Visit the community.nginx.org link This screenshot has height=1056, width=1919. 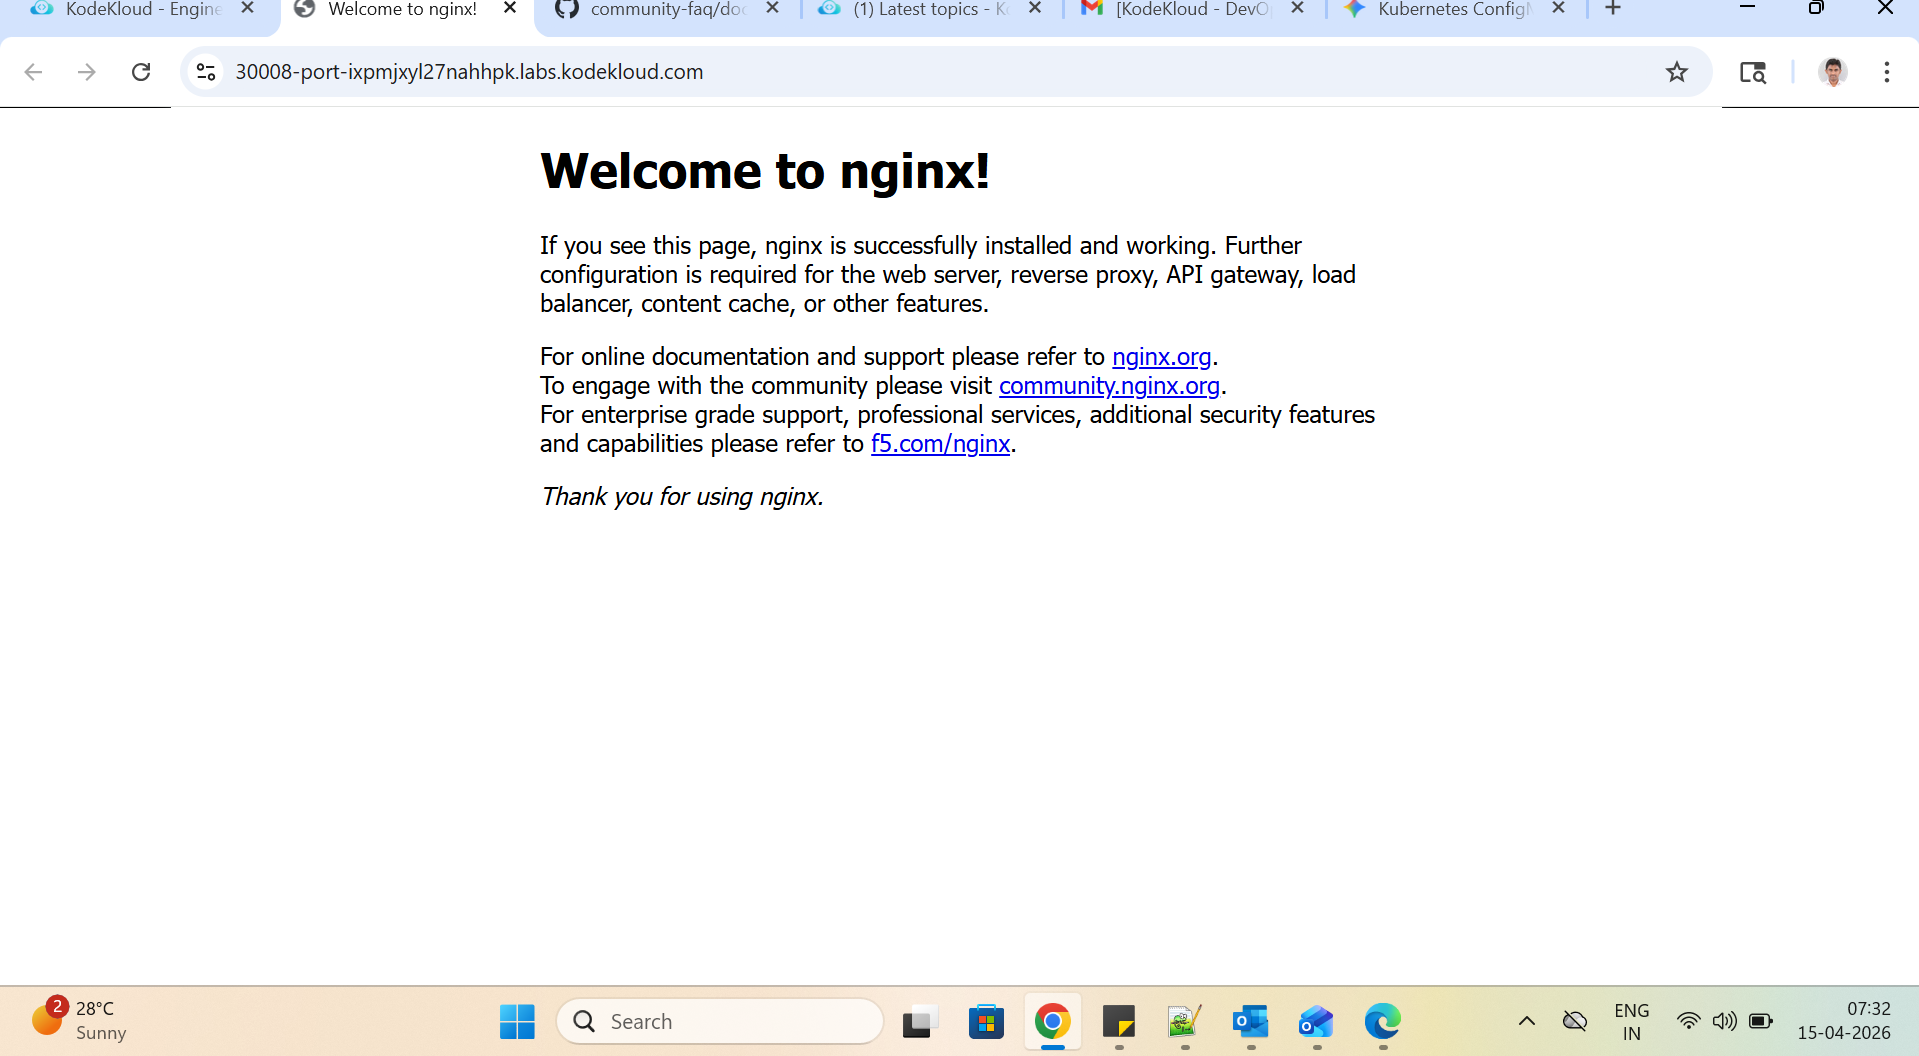pyautogui.click(x=1109, y=386)
